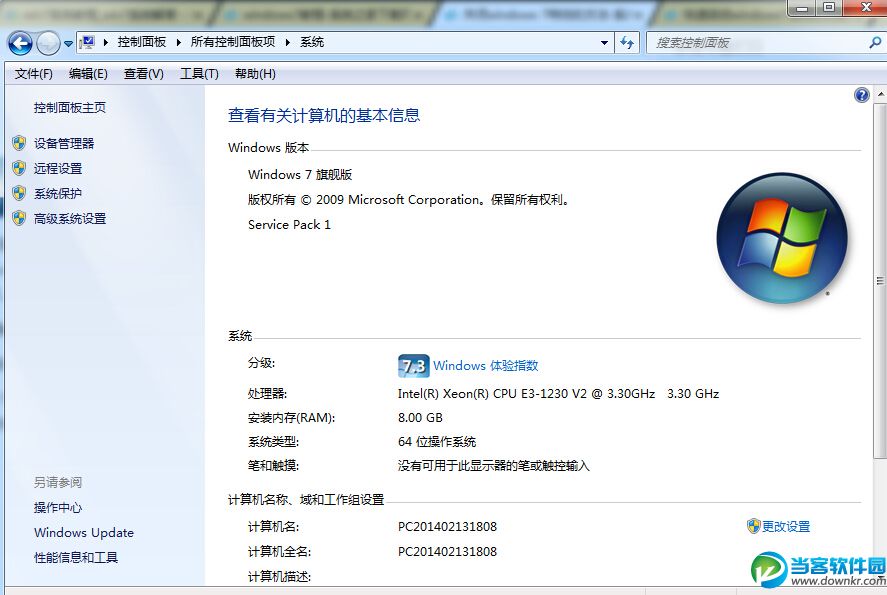
Task: Open the recent pages dropdown arrow
Action: pyautogui.click(x=68, y=44)
